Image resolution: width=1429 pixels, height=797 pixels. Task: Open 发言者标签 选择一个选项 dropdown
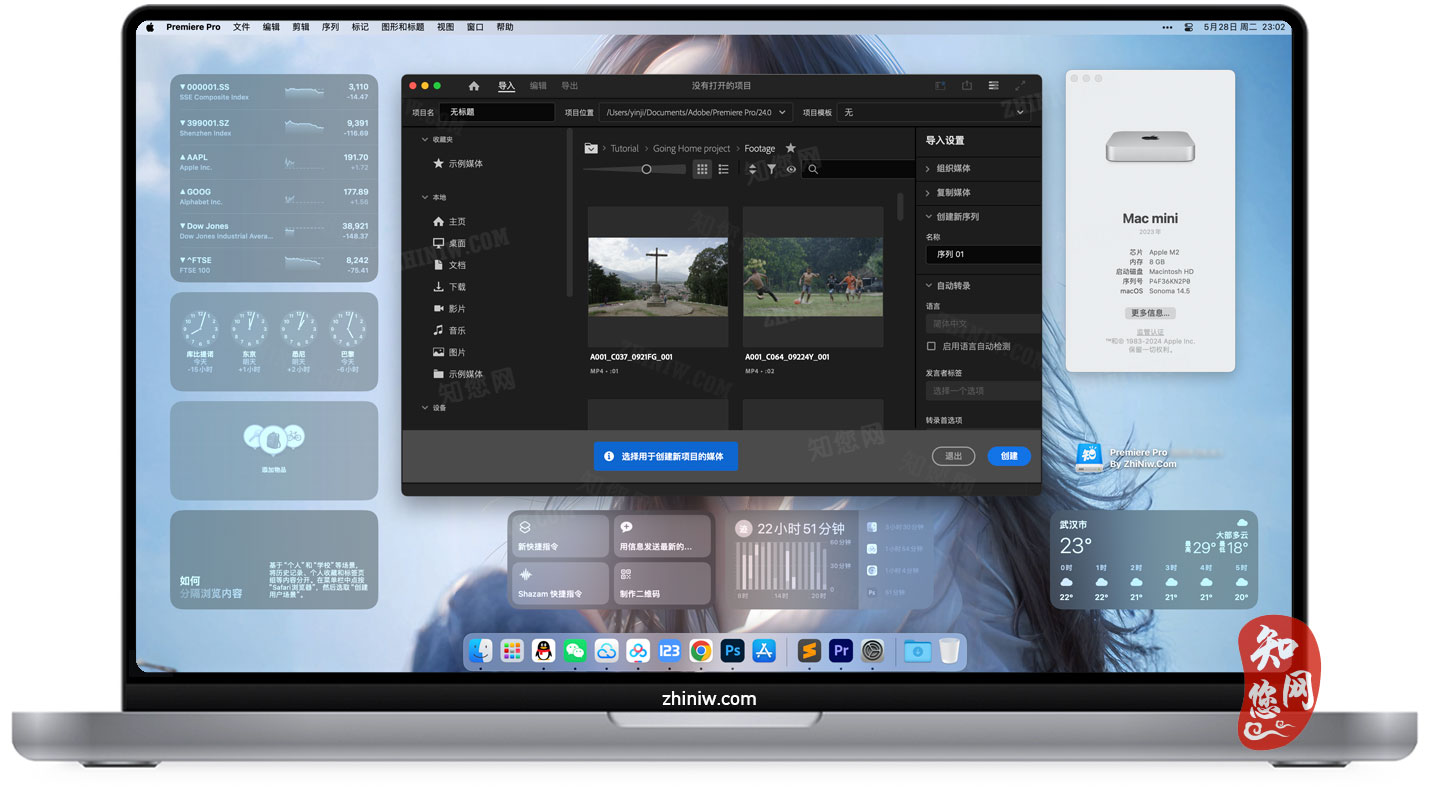coord(983,390)
